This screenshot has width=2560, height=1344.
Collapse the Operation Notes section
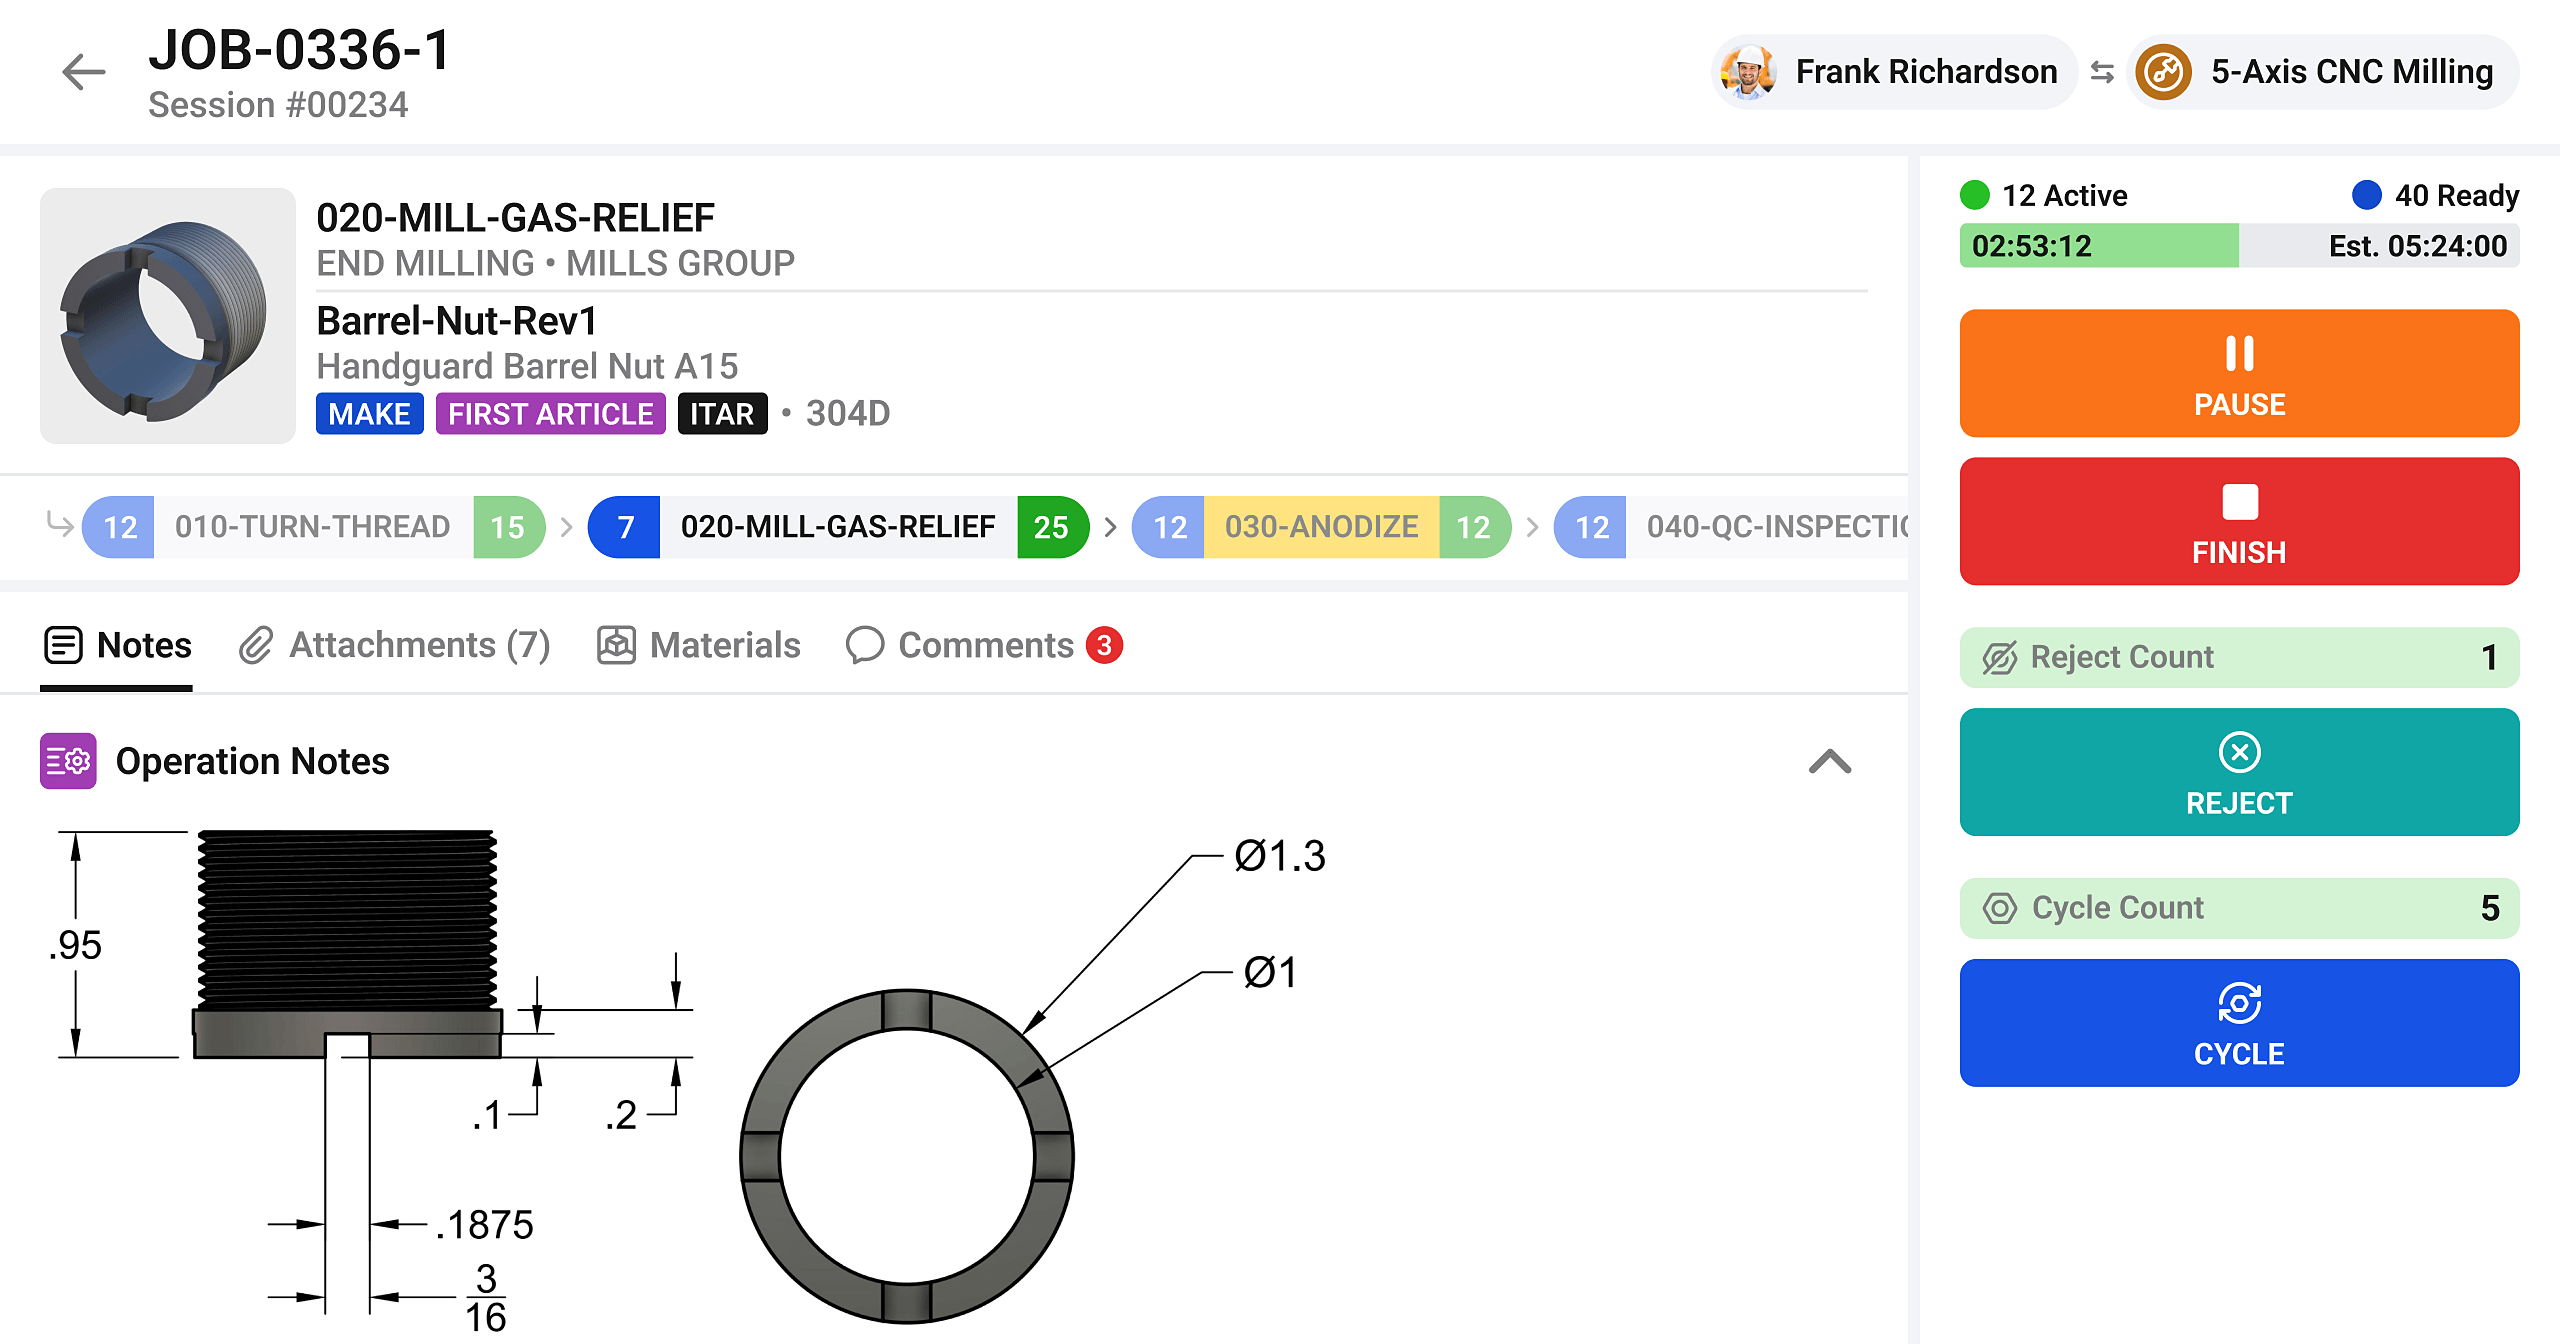coord(1830,762)
